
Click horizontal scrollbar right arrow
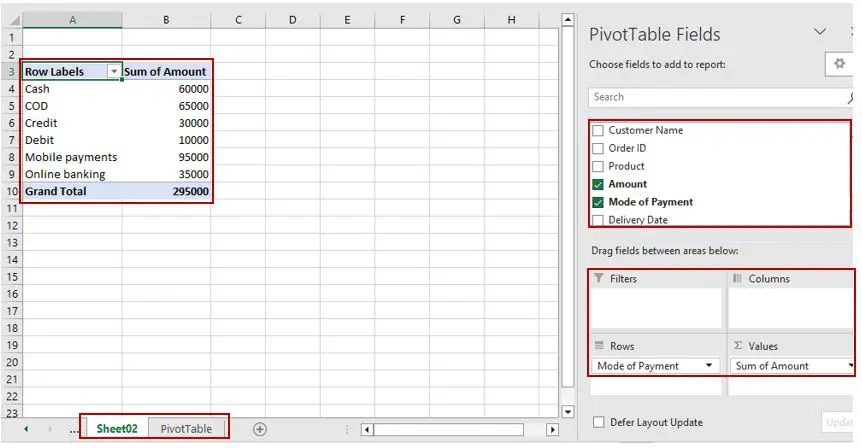tap(552, 429)
